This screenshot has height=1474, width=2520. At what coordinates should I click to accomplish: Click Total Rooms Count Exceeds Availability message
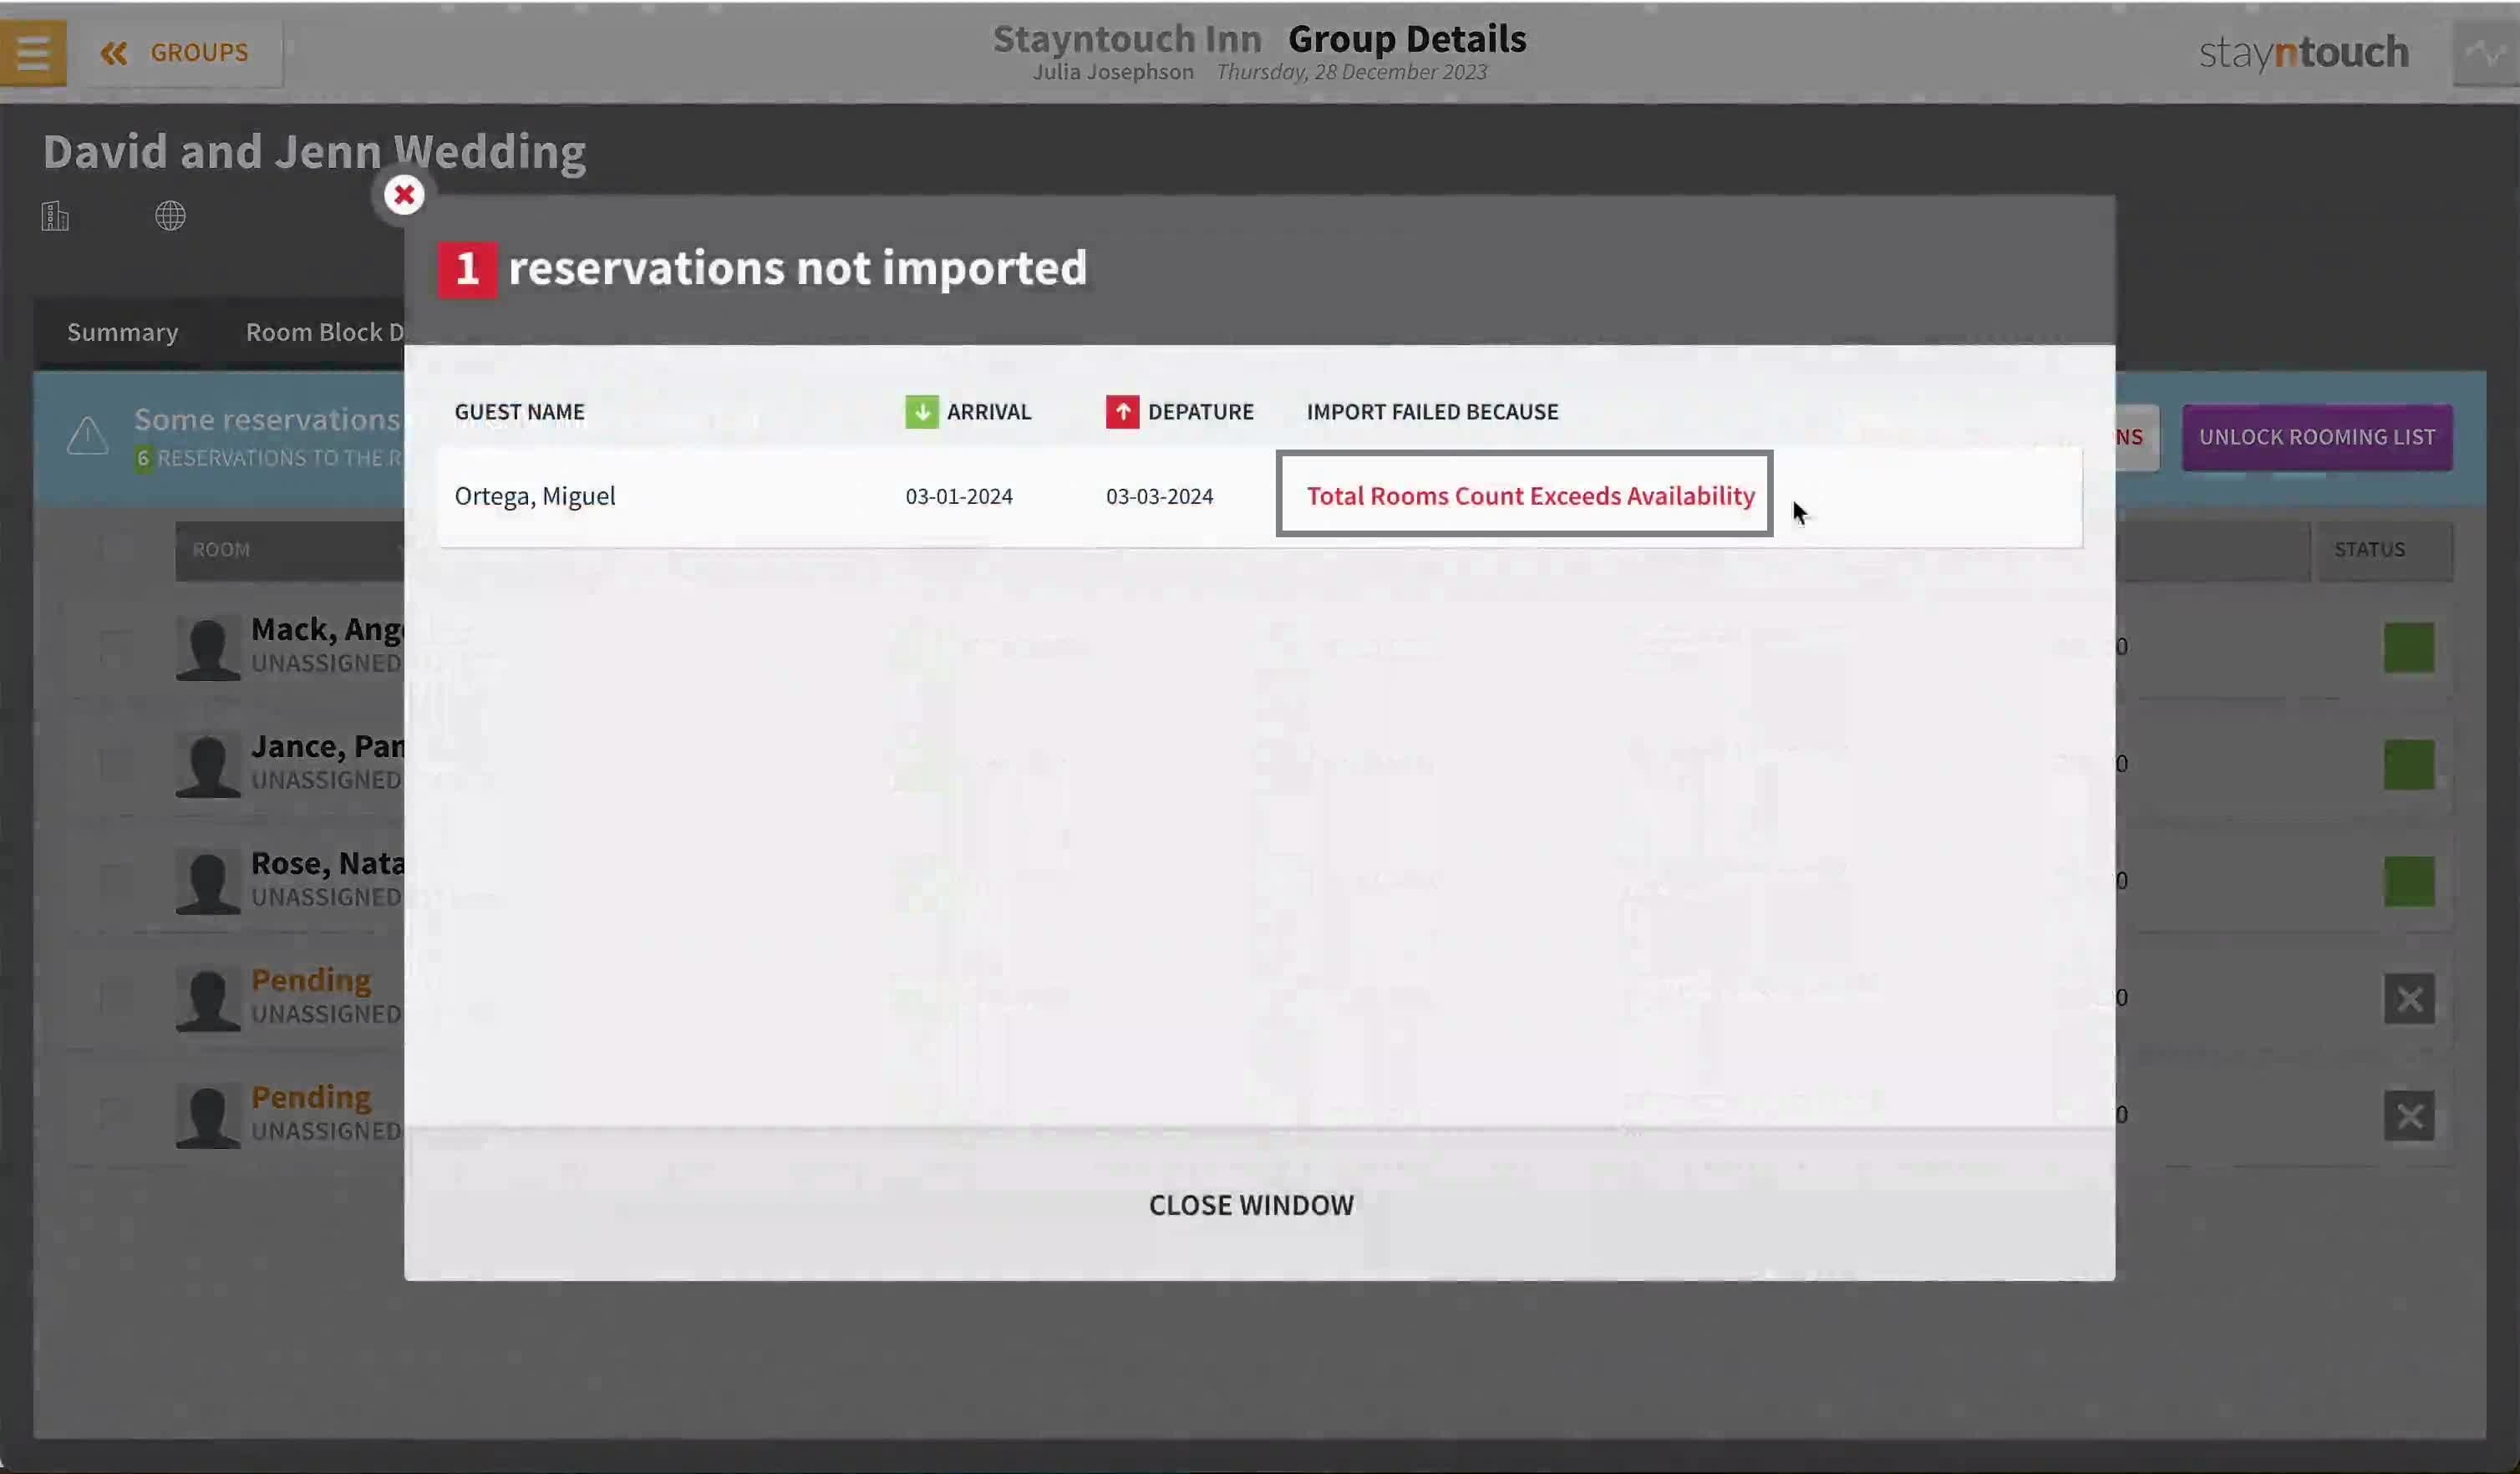(1530, 496)
